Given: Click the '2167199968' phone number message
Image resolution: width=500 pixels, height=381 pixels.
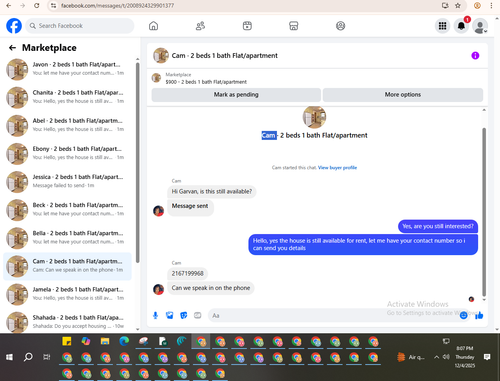Looking at the screenshot, I should (x=187, y=274).
